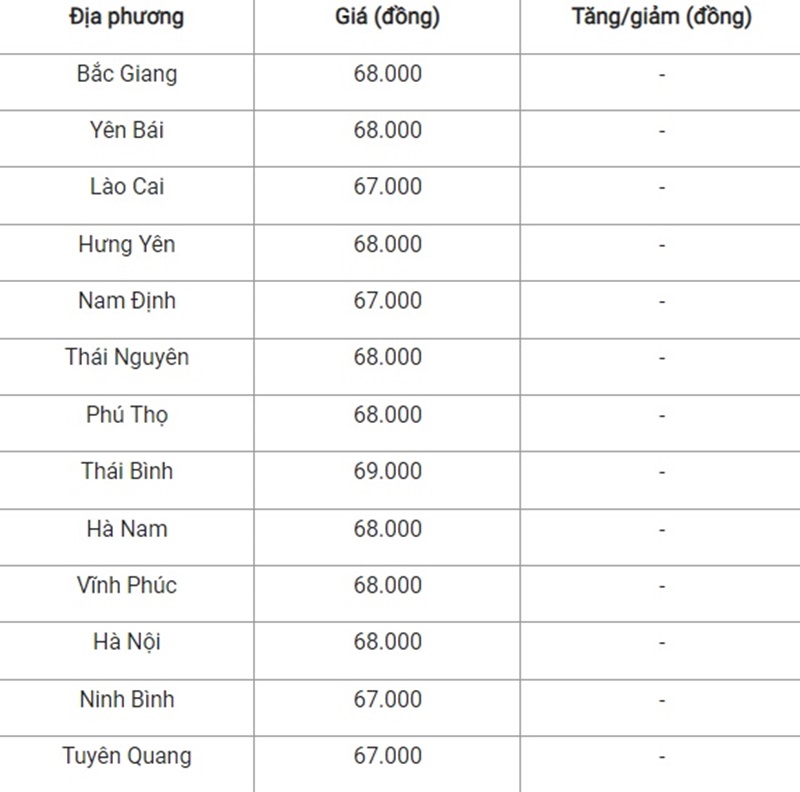The width and height of the screenshot is (800, 792).
Task: Click the Ninh Bình location cell
Action: point(127,699)
